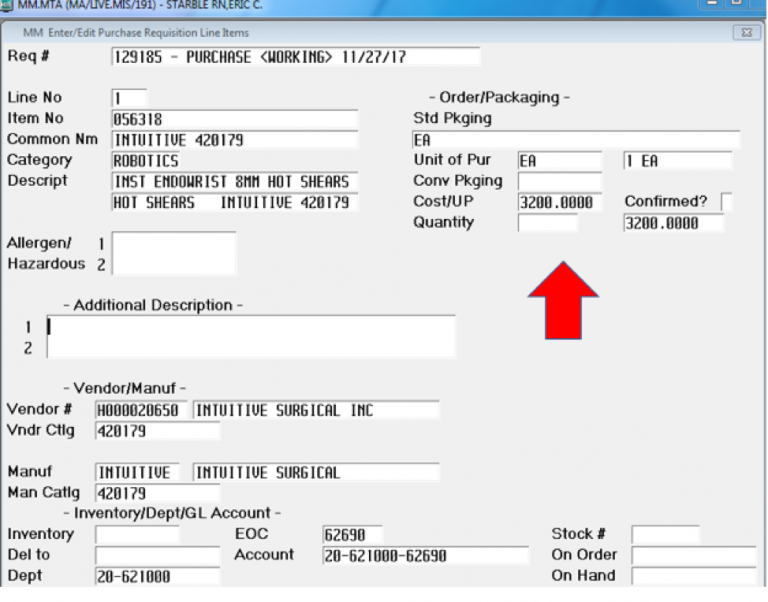Click the 1 EA packaging field

click(678, 161)
